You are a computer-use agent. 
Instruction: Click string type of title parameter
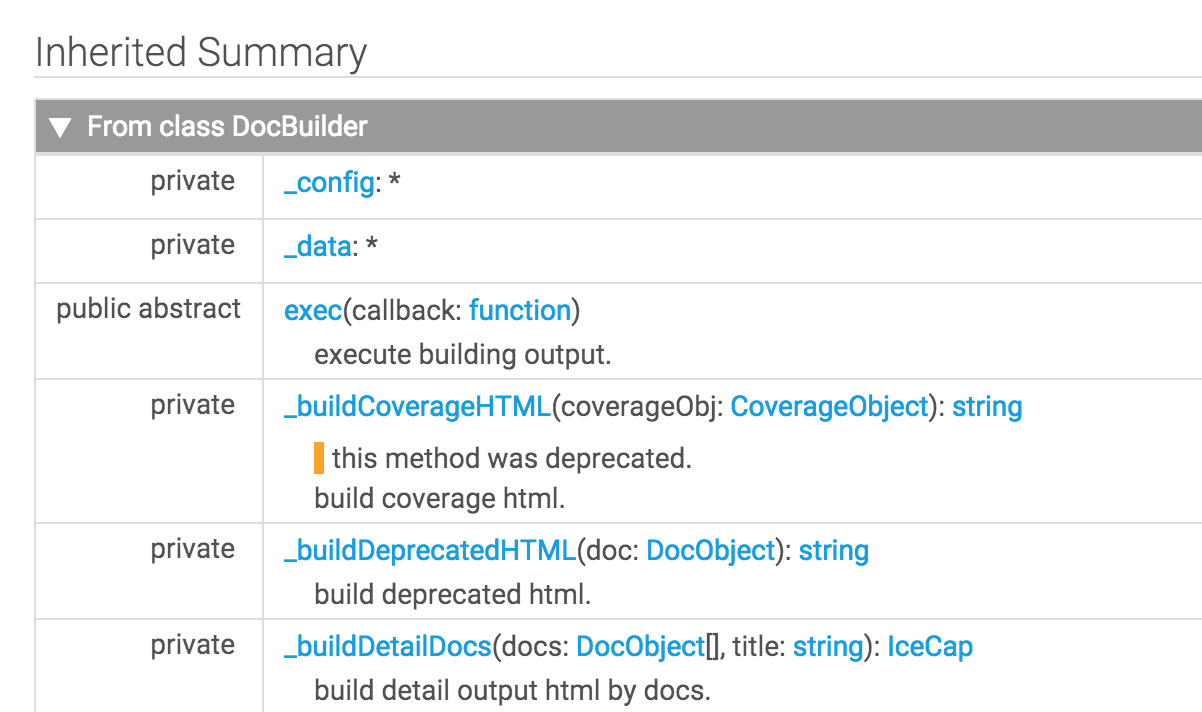pos(828,647)
